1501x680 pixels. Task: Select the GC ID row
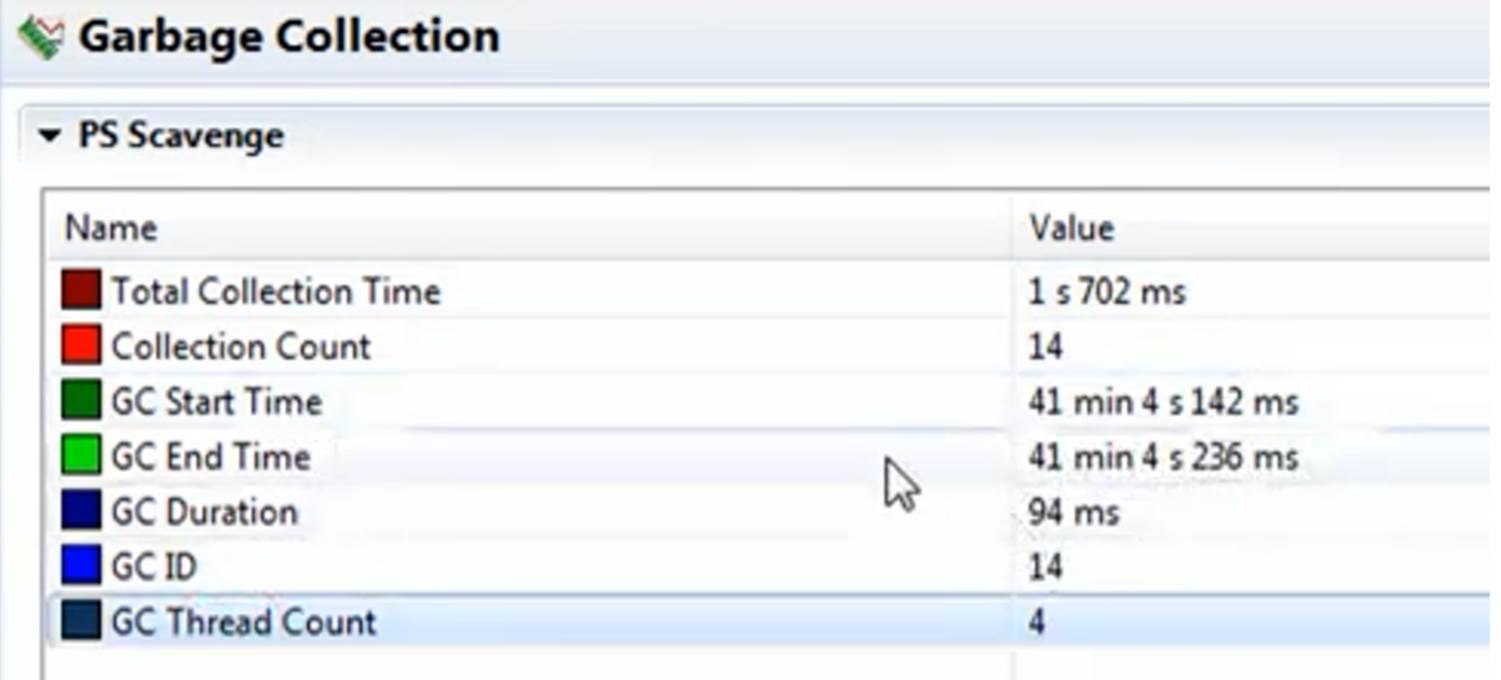(x=154, y=568)
